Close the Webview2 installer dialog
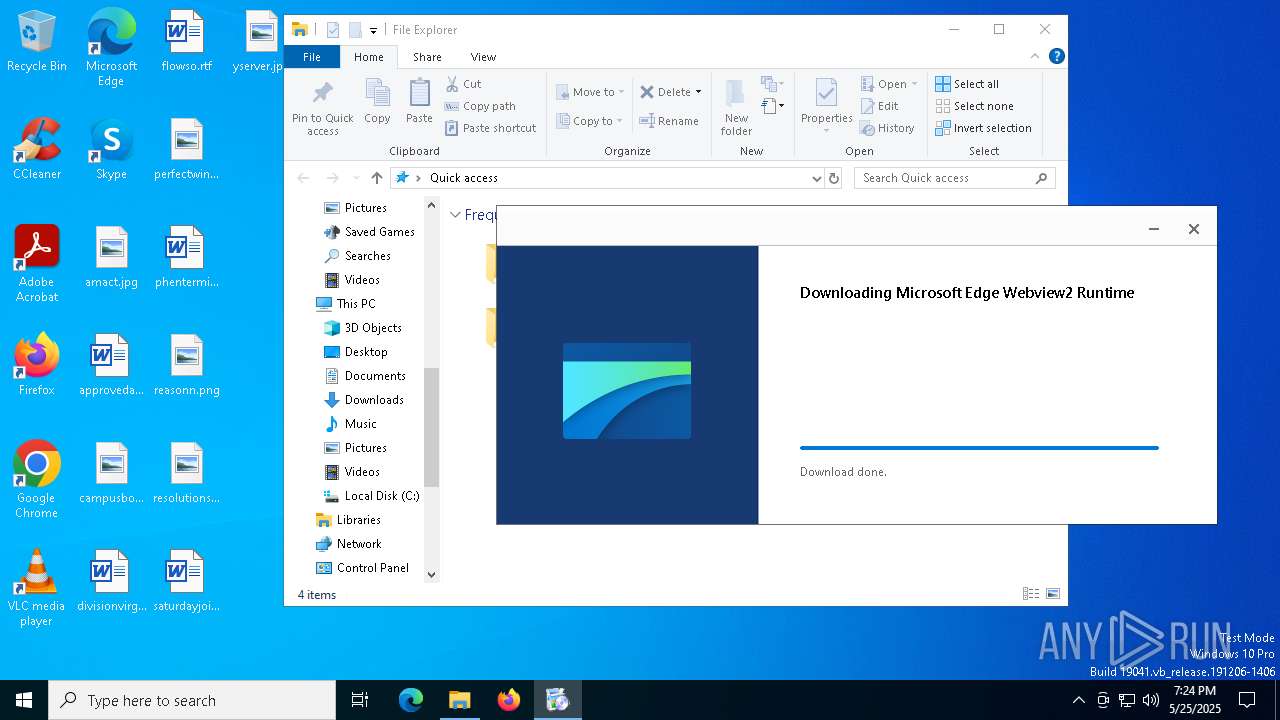1280x720 pixels. click(1193, 229)
